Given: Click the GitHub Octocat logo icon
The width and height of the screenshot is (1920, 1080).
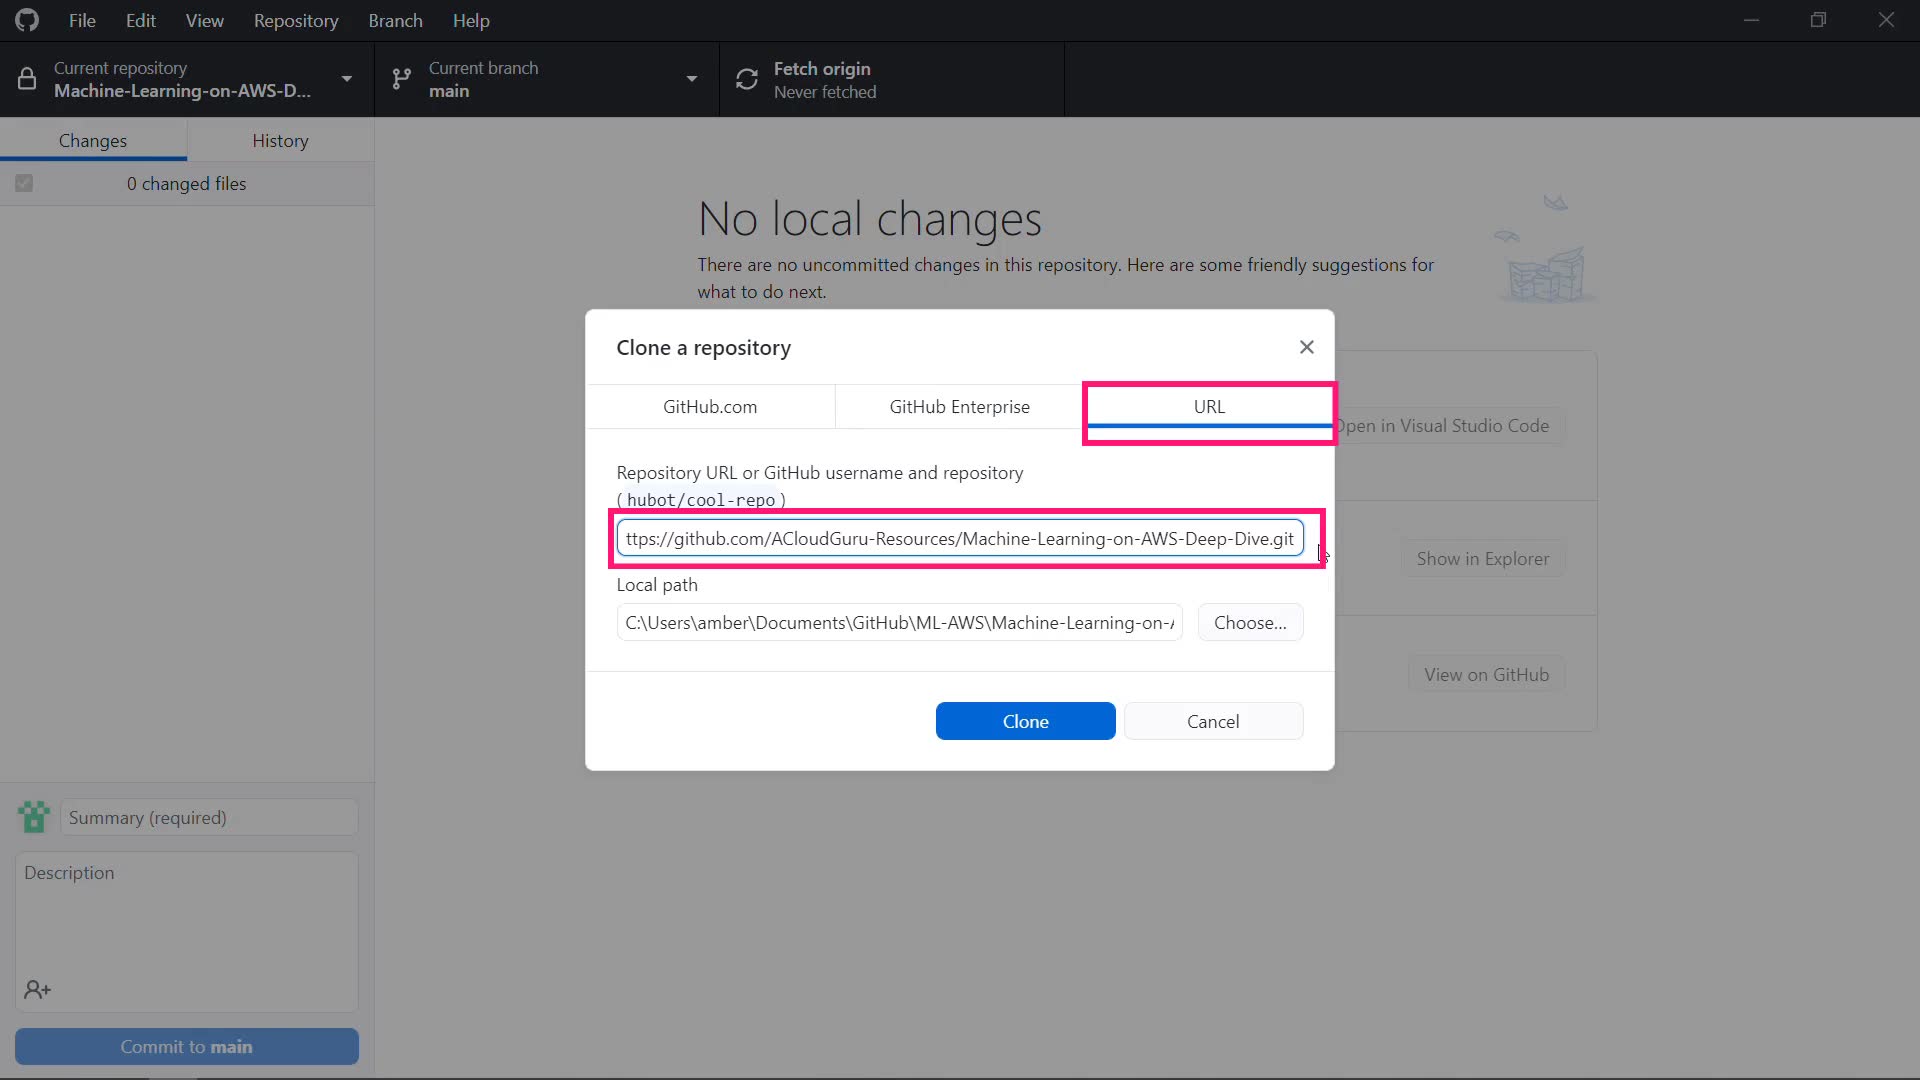Looking at the screenshot, I should [x=27, y=20].
